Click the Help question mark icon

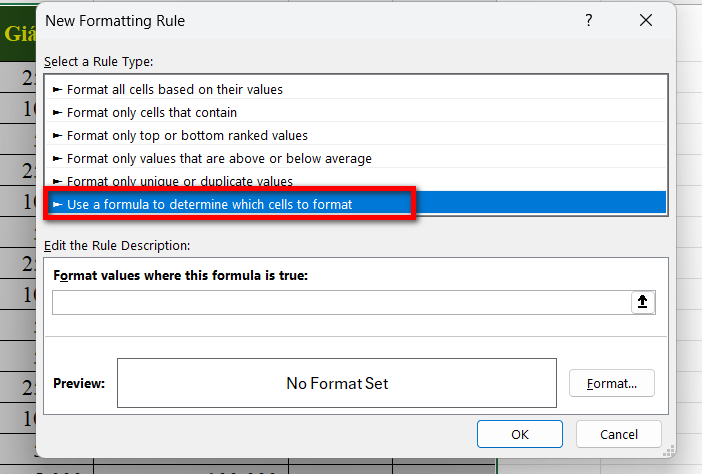pyautogui.click(x=588, y=20)
